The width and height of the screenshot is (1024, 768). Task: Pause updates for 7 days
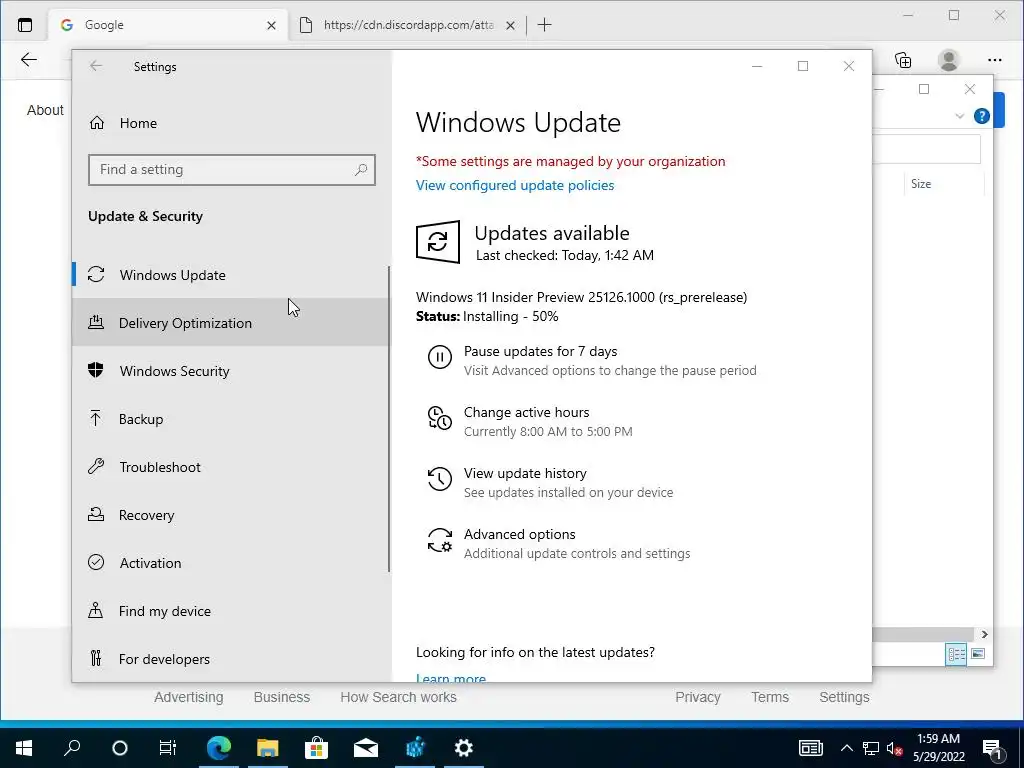(540, 351)
